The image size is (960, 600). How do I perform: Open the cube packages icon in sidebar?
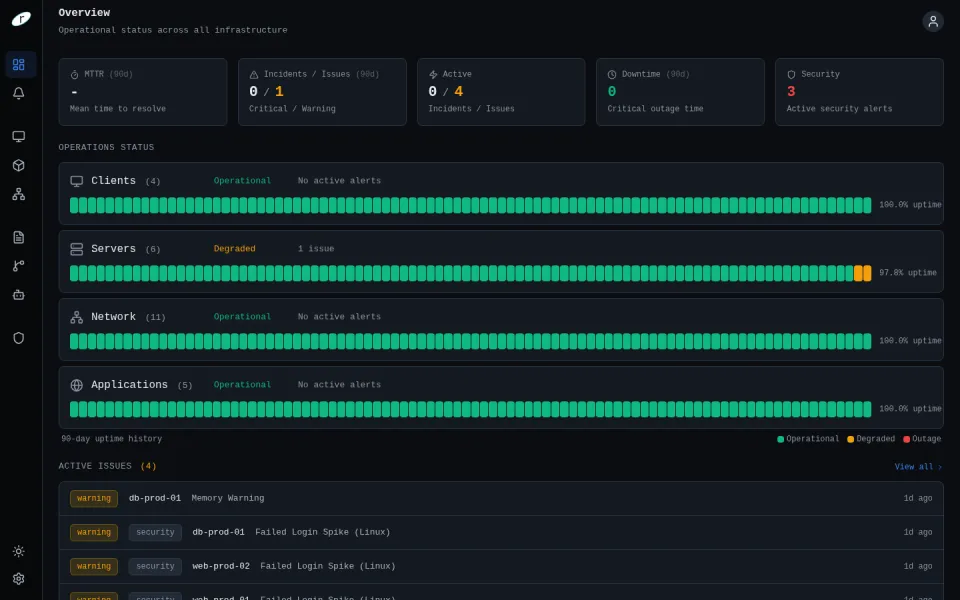[19, 165]
